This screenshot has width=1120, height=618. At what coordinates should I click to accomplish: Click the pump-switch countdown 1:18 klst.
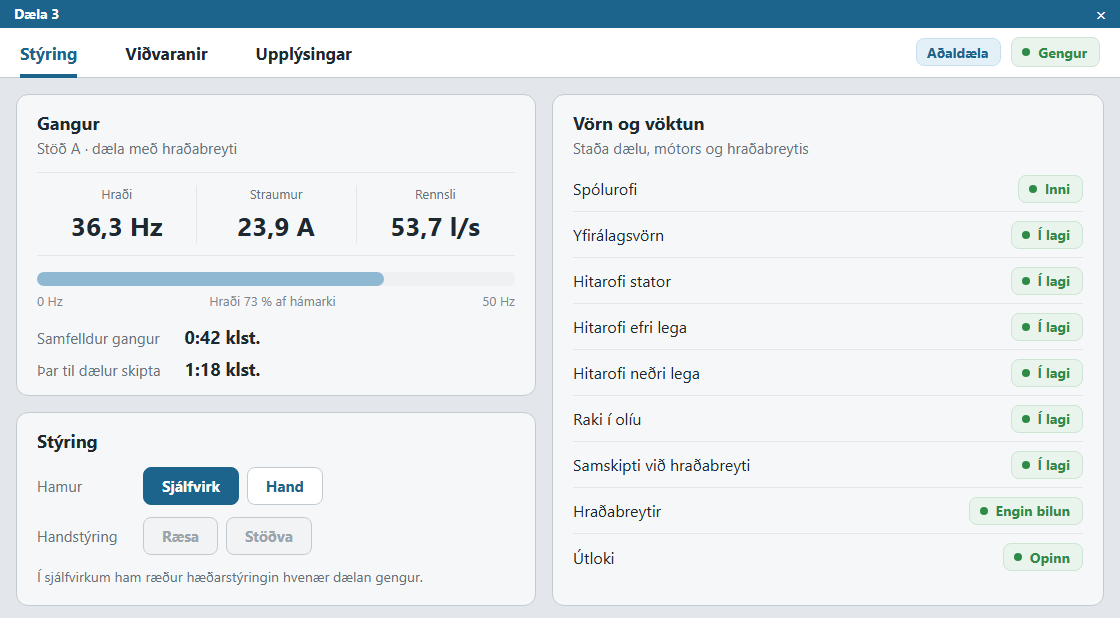point(222,370)
